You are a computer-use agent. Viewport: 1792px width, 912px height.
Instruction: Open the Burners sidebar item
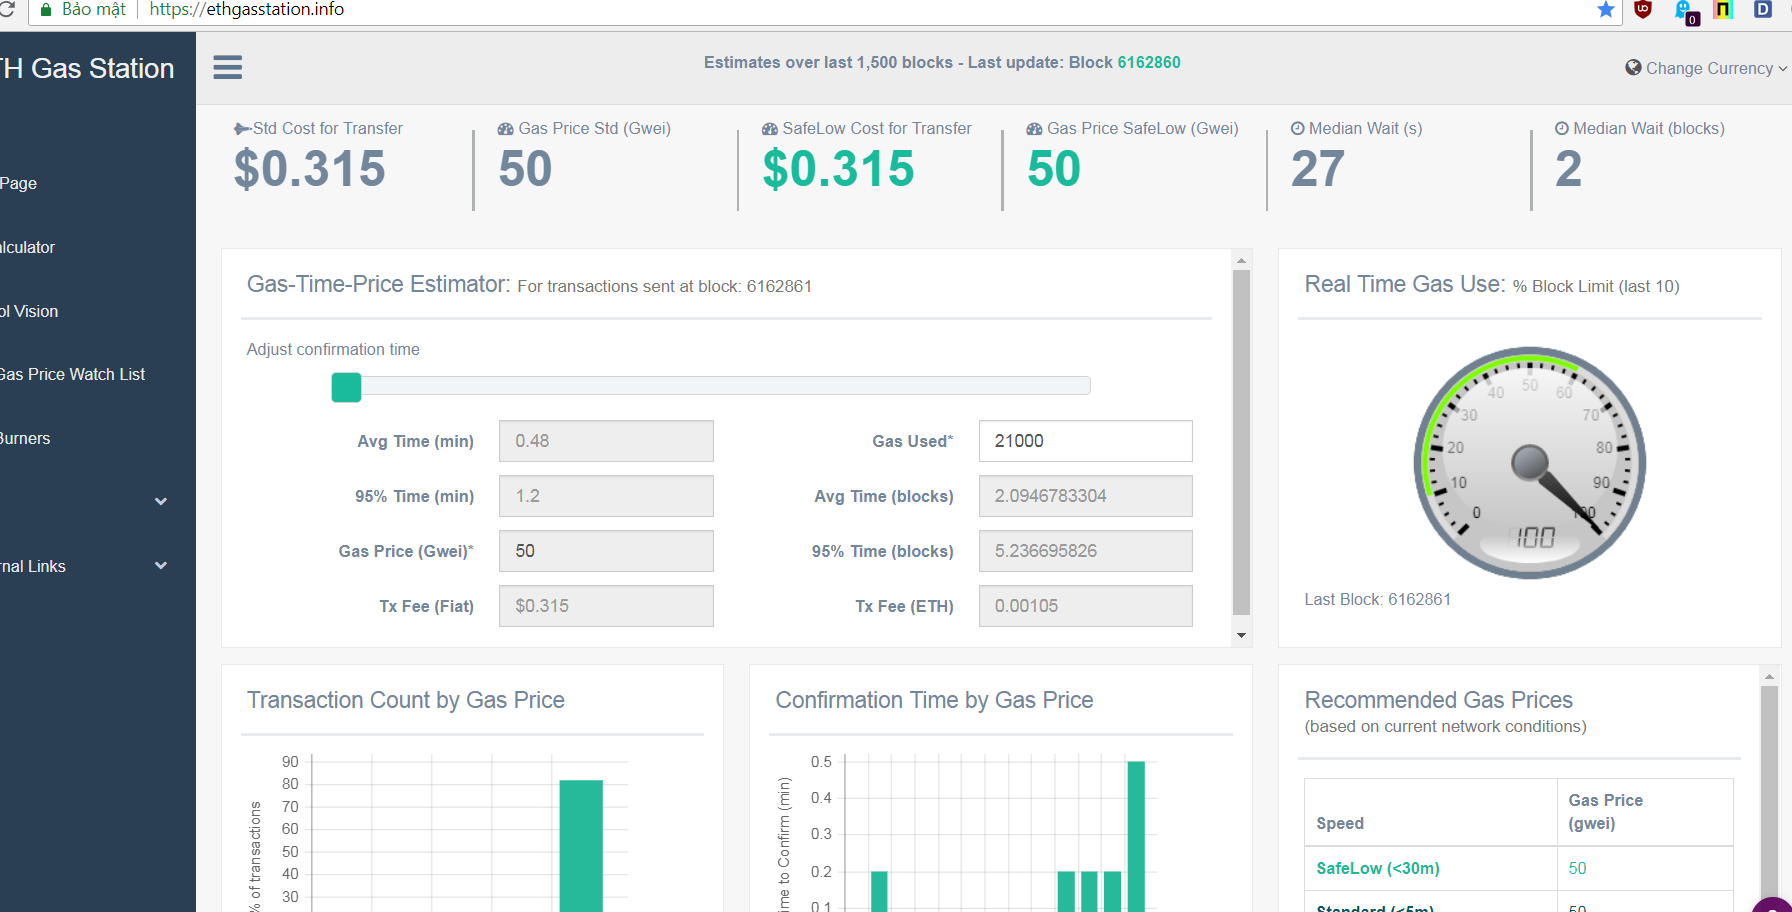point(25,438)
